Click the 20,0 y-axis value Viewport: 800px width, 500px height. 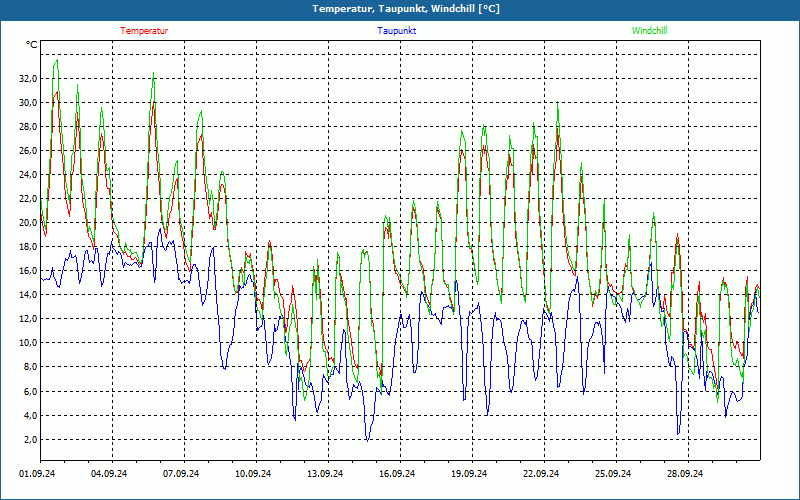tap(28, 222)
